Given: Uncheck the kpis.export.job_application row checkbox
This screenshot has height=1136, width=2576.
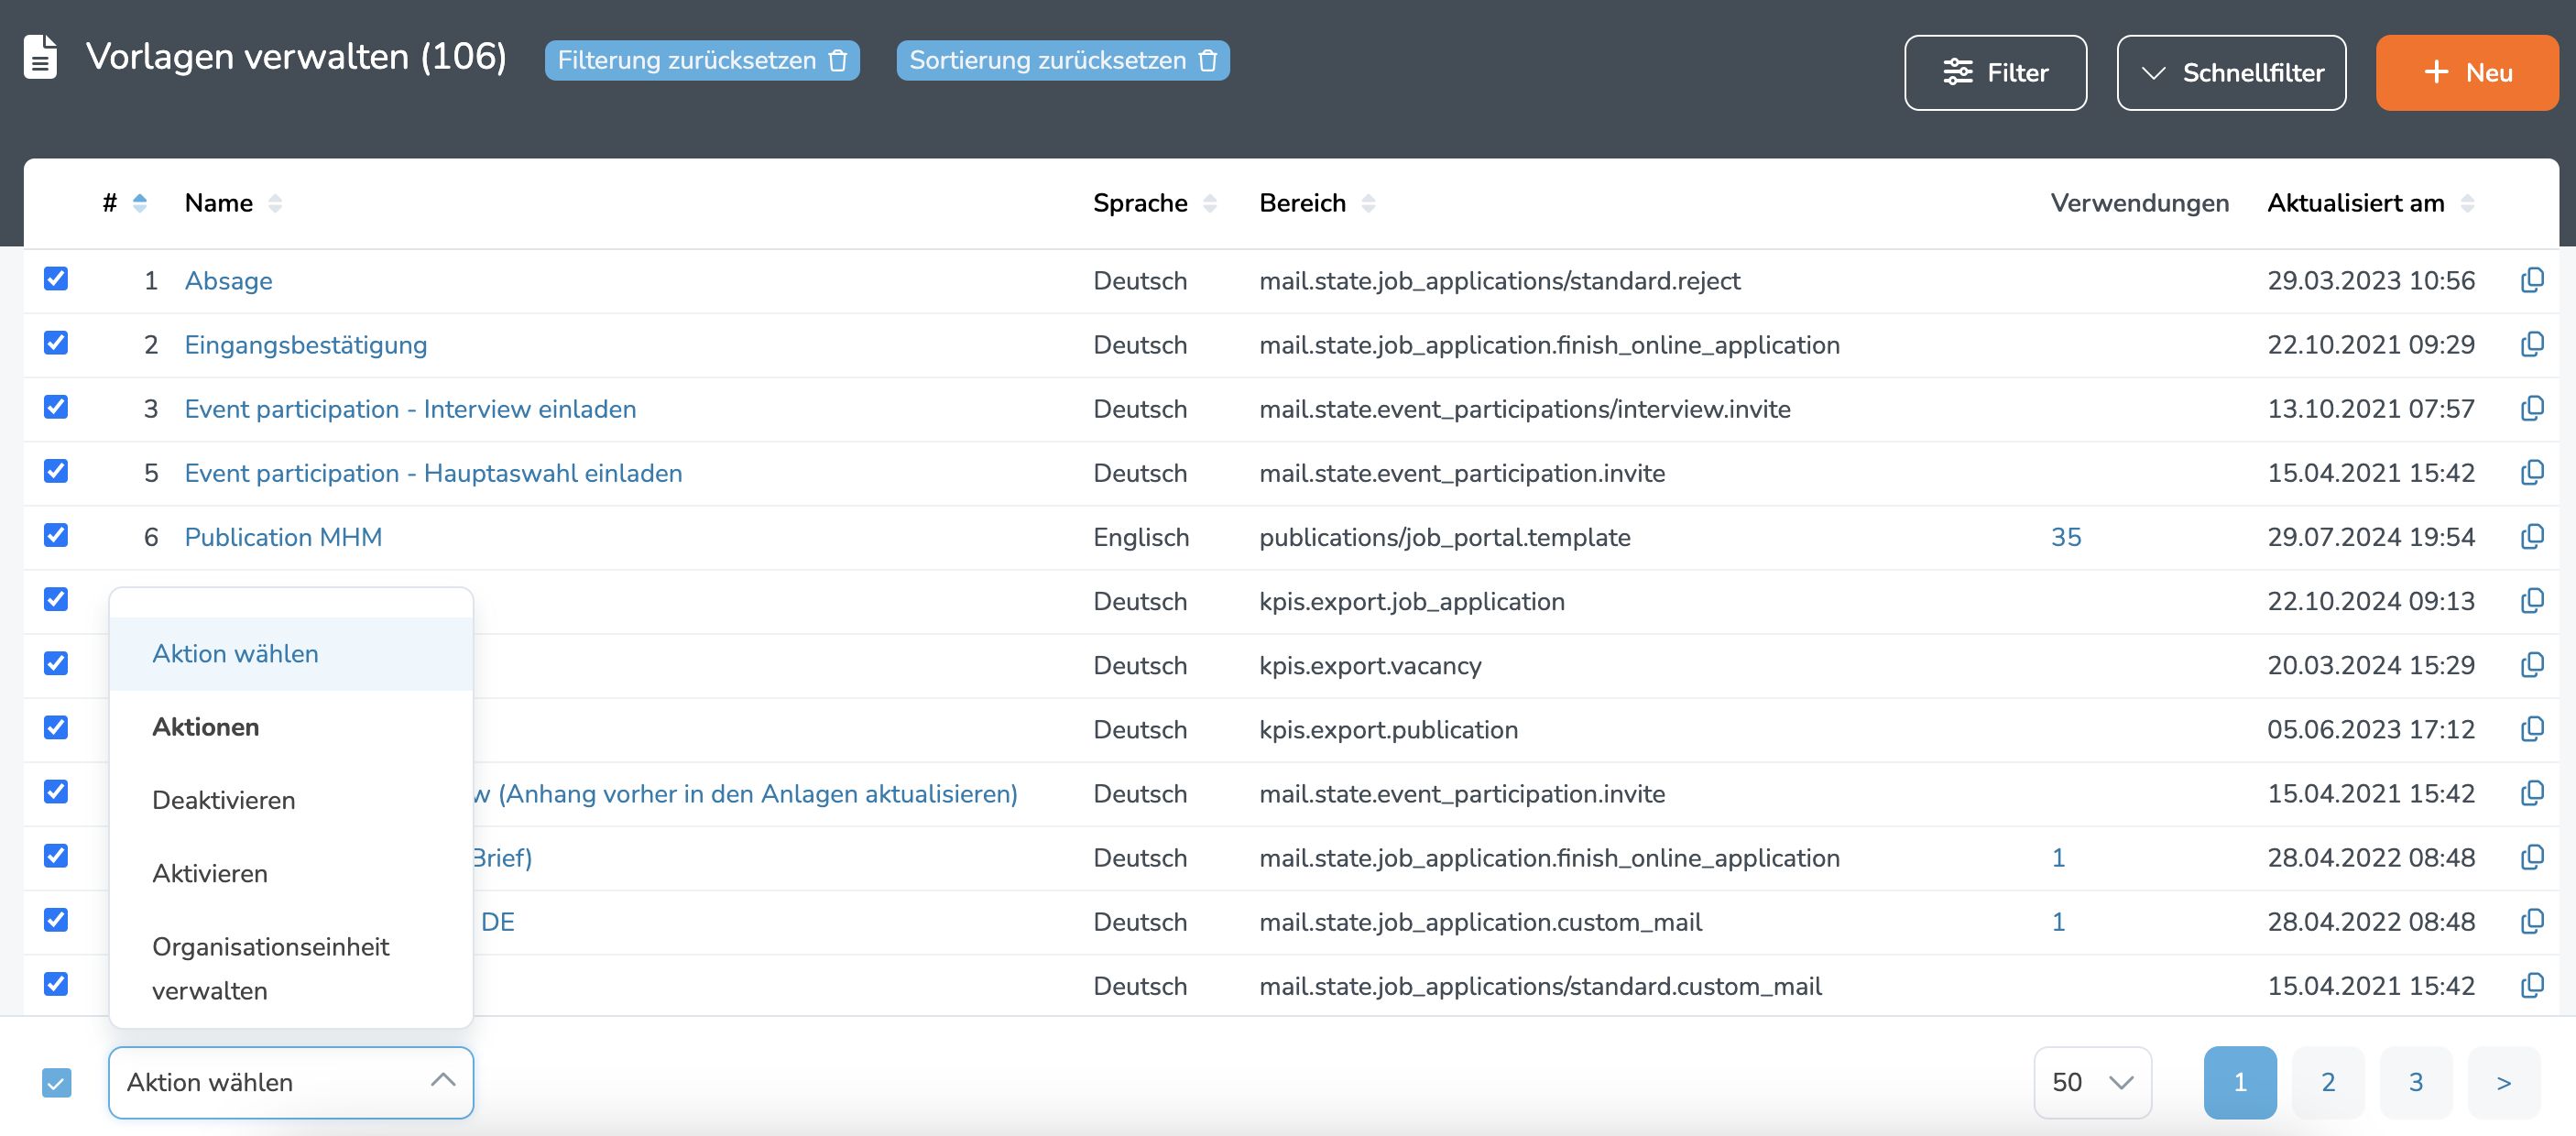Looking at the screenshot, I should 56,599.
